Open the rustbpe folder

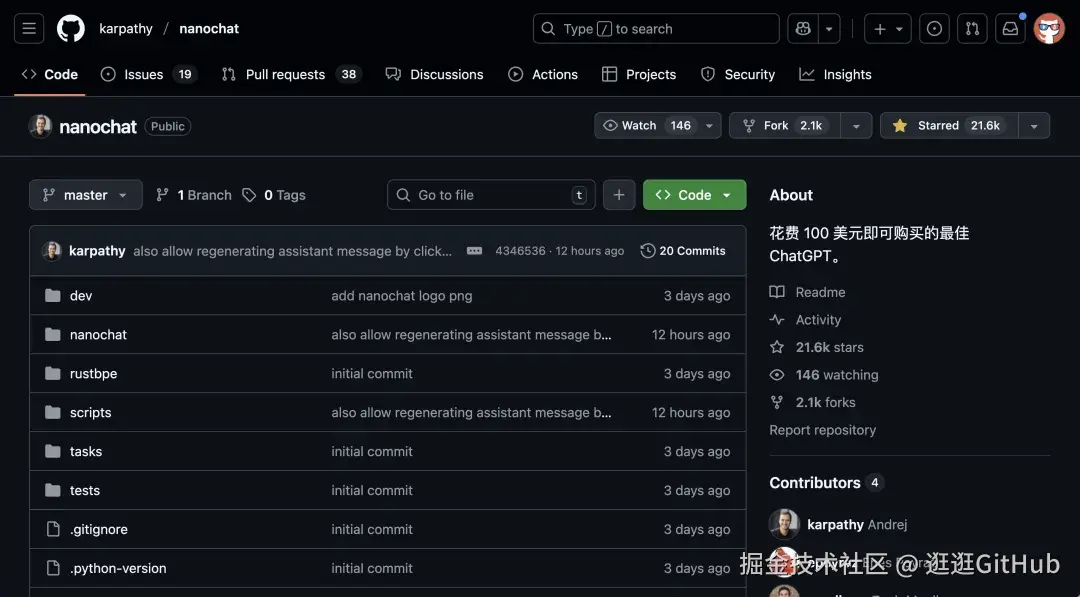pos(93,374)
